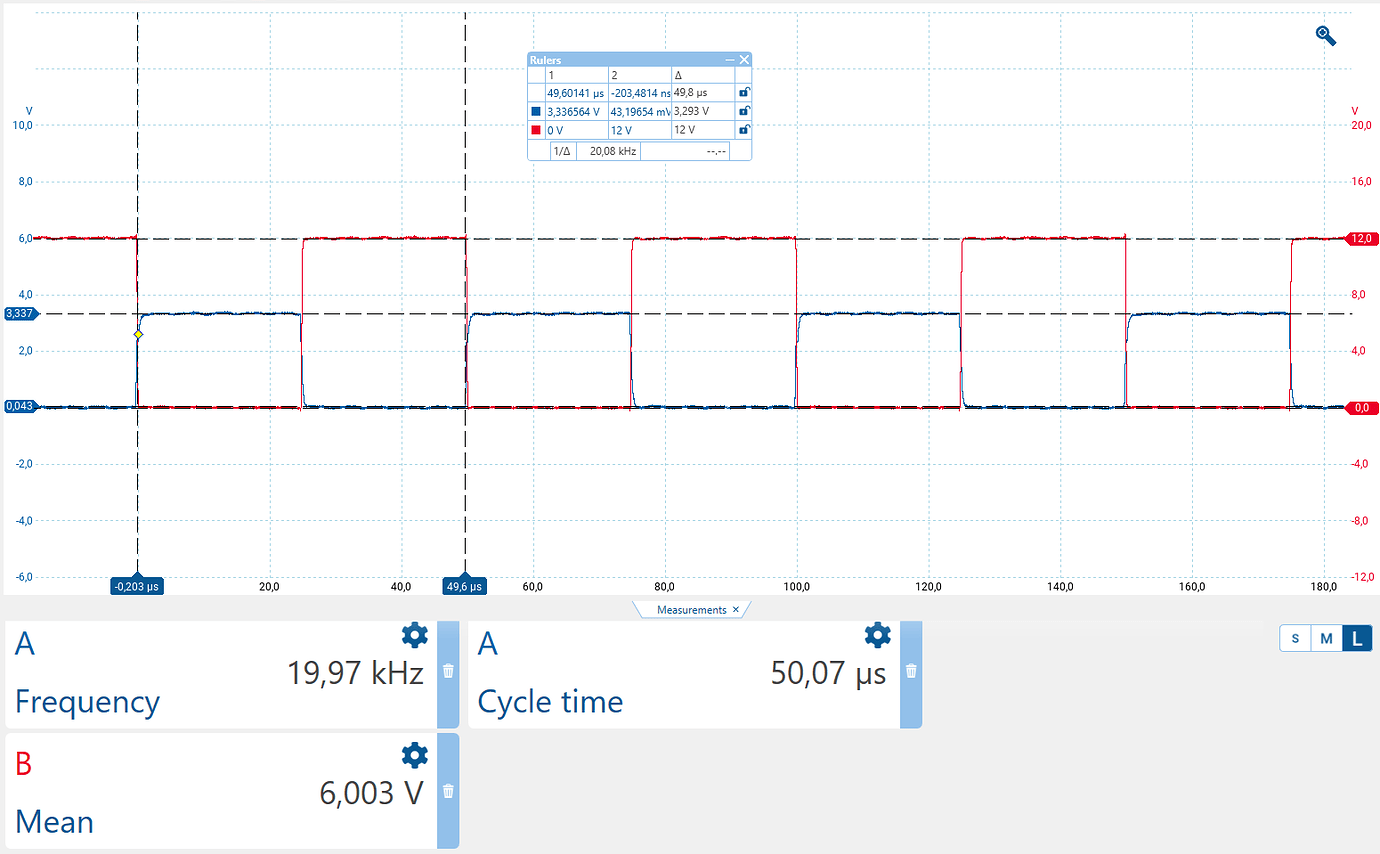Open settings gear for the Mean measurement
1380x854 pixels.
414,755
